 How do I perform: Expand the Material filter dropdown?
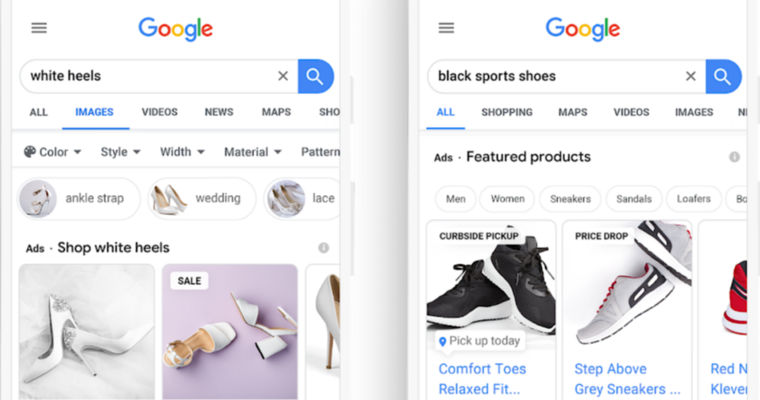click(x=253, y=152)
